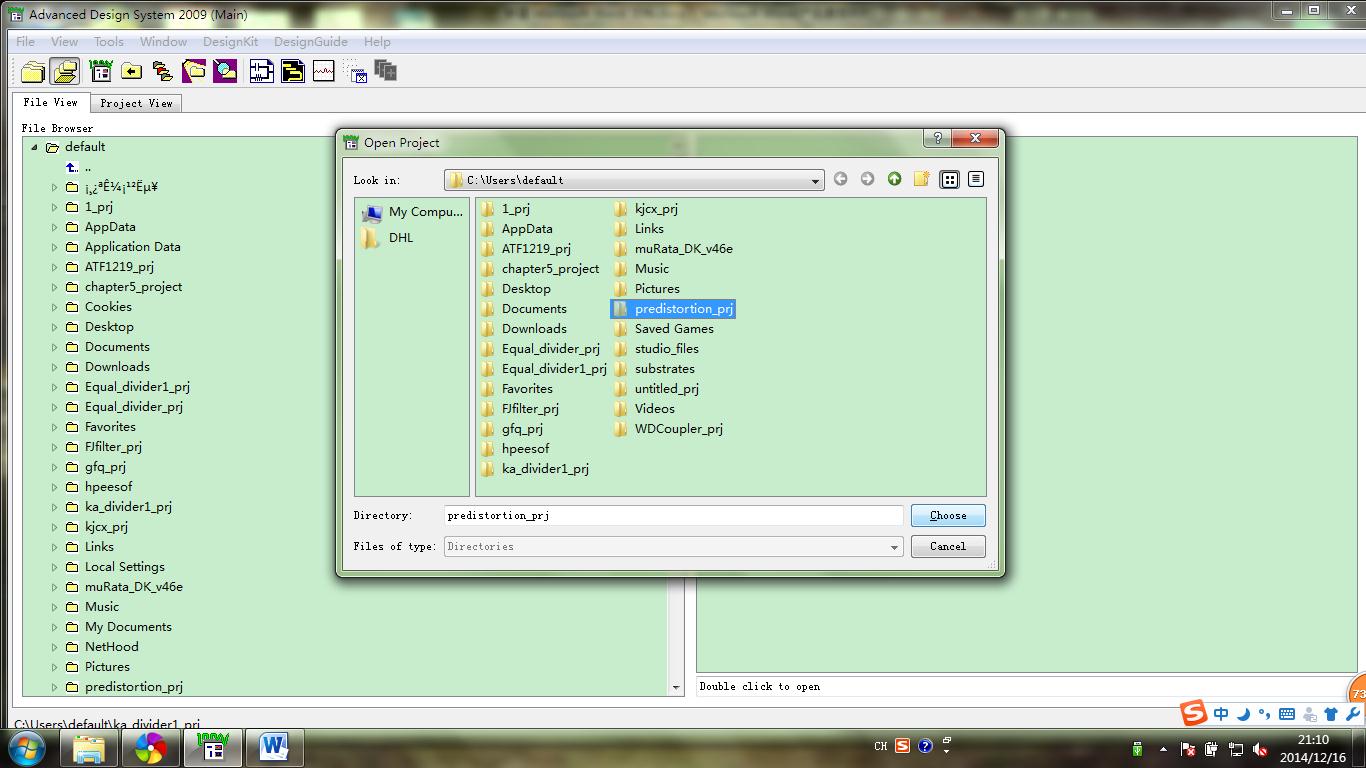Select kjcx_prj in the File Browser tree

tap(106, 527)
